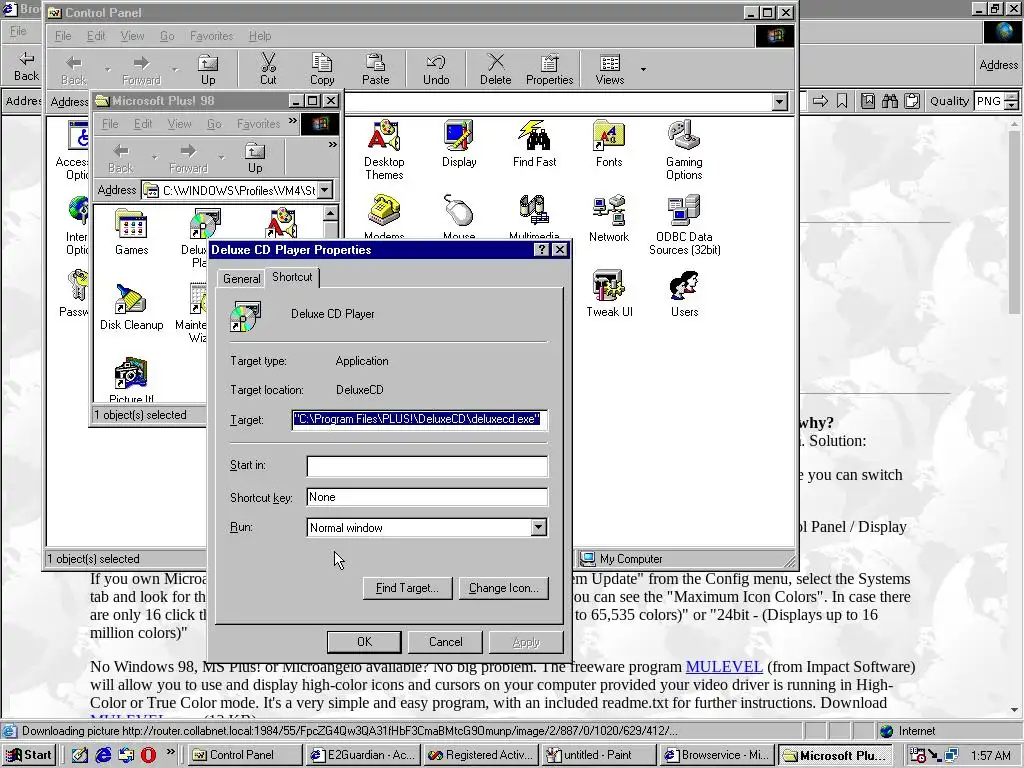Click the Undo toolbar icon in Control Panel
The height and width of the screenshot is (768, 1024).
436,69
